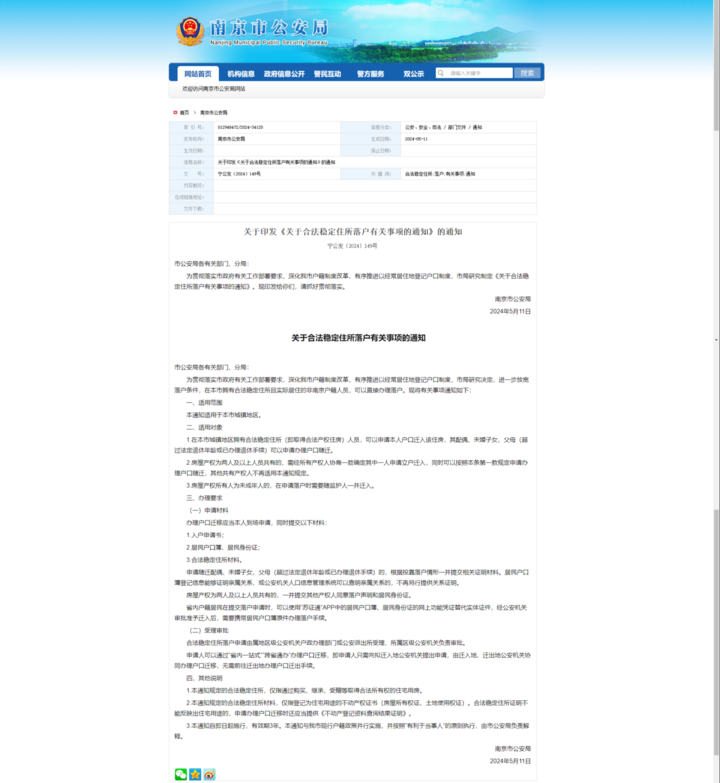Share to QZone star icon
The width and height of the screenshot is (720, 783).
coord(195,774)
